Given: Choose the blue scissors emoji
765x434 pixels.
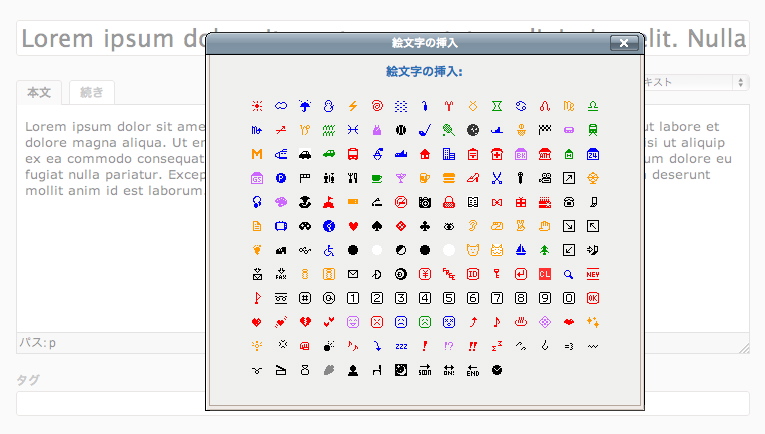Looking at the screenshot, I should click(497, 178).
